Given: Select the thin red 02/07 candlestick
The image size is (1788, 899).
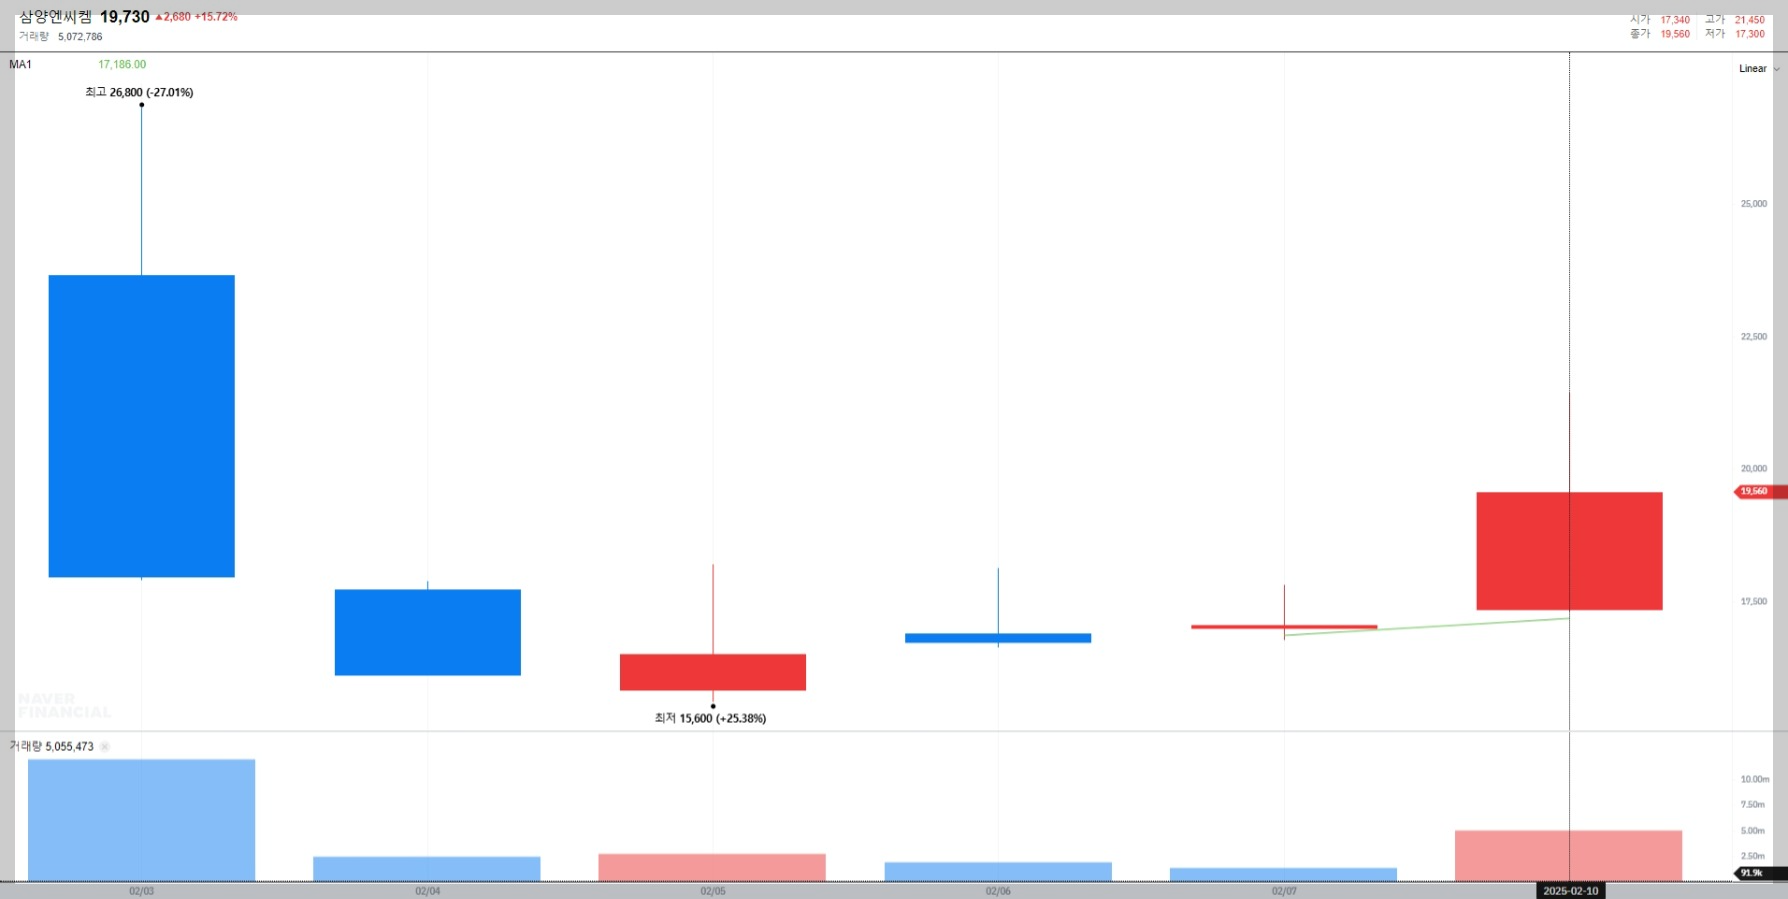Looking at the screenshot, I should pyautogui.click(x=1284, y=627).
